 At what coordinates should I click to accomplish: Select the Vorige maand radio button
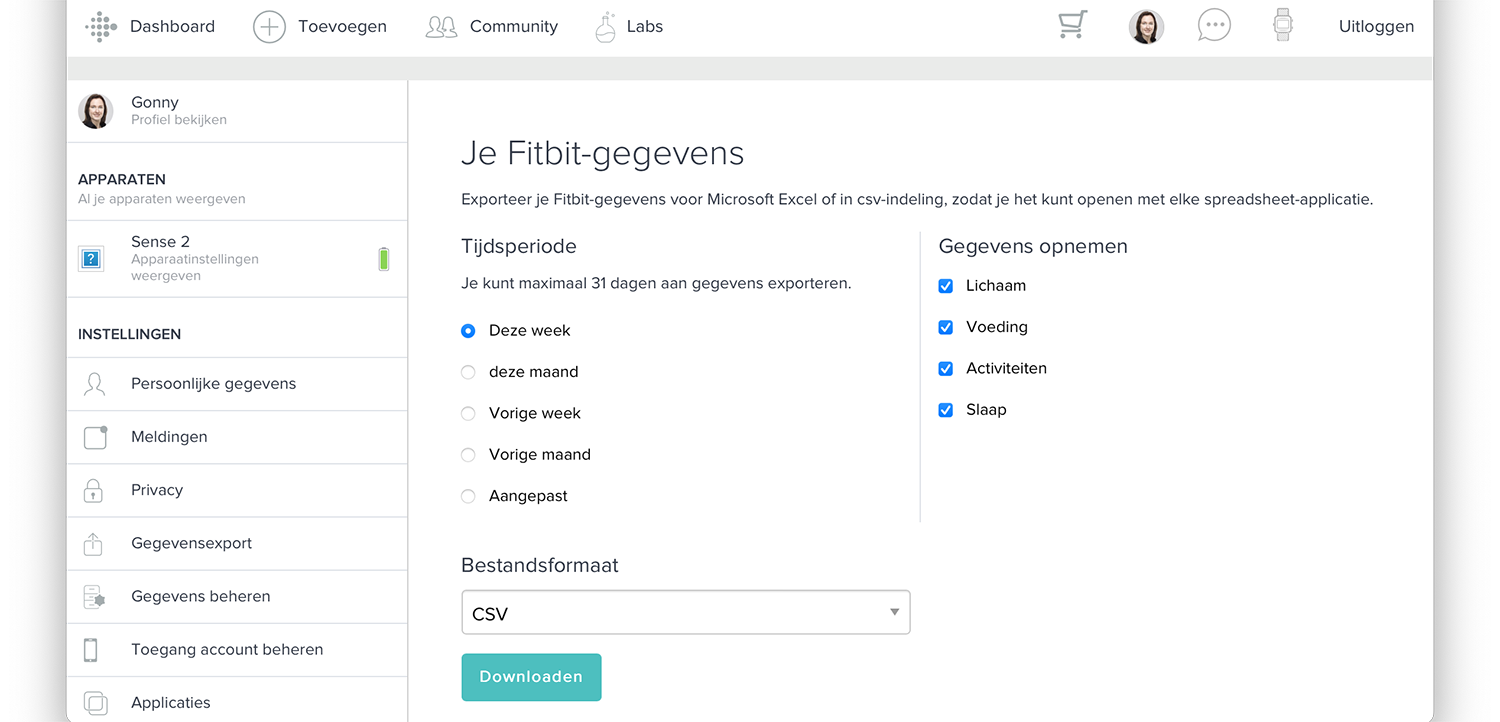[x=468, y=455]
